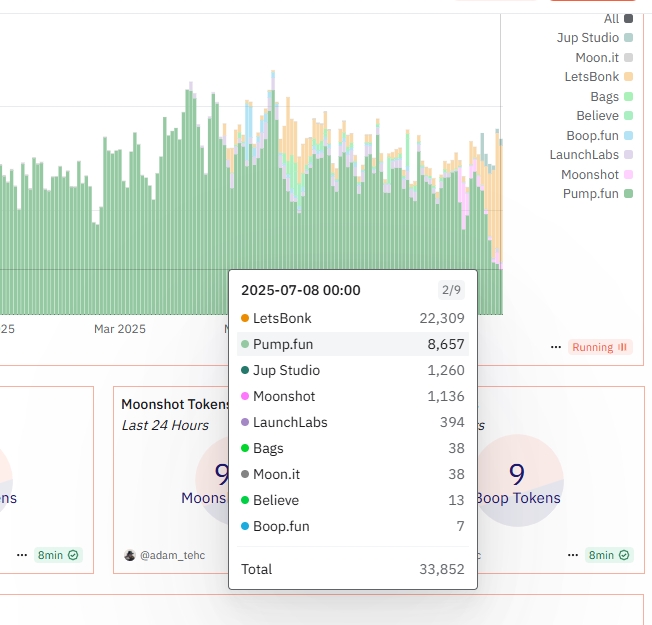Select Pump.fun row in tooltip
The height and width of the screenshot is (625, 652).
point(353,344)
